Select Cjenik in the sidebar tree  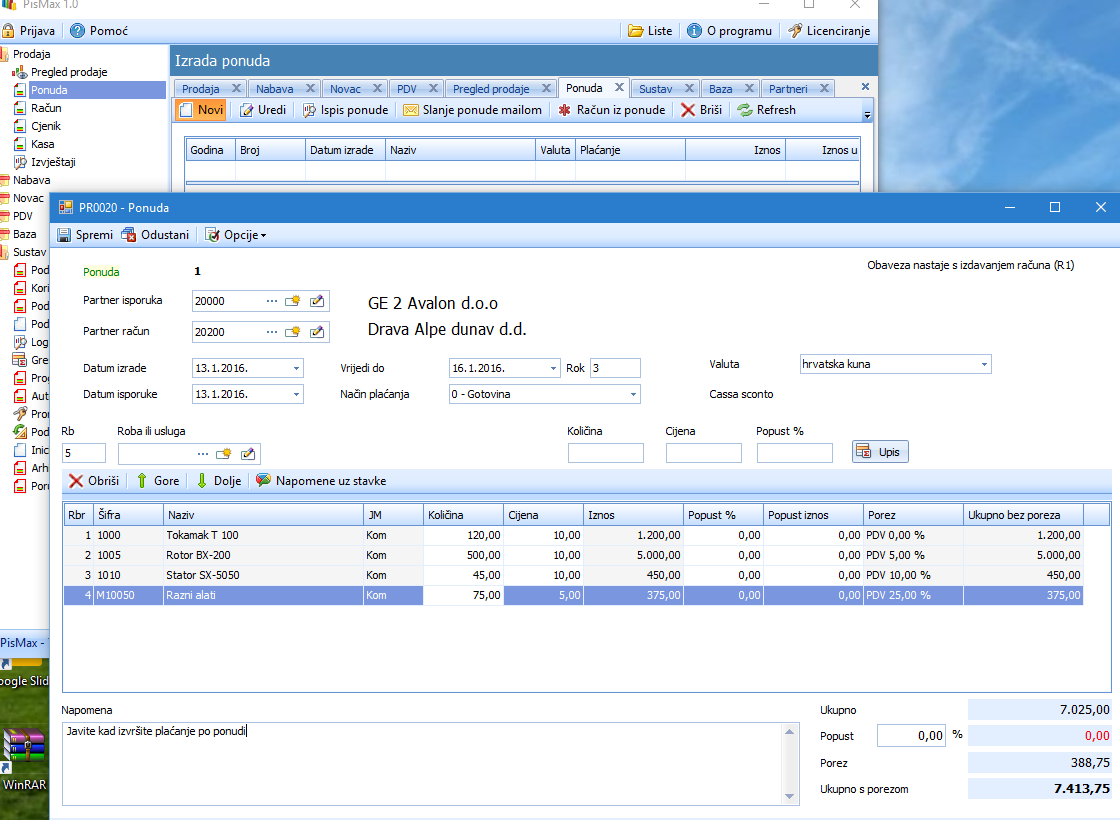pyautogui.click(x=46, y=126)
